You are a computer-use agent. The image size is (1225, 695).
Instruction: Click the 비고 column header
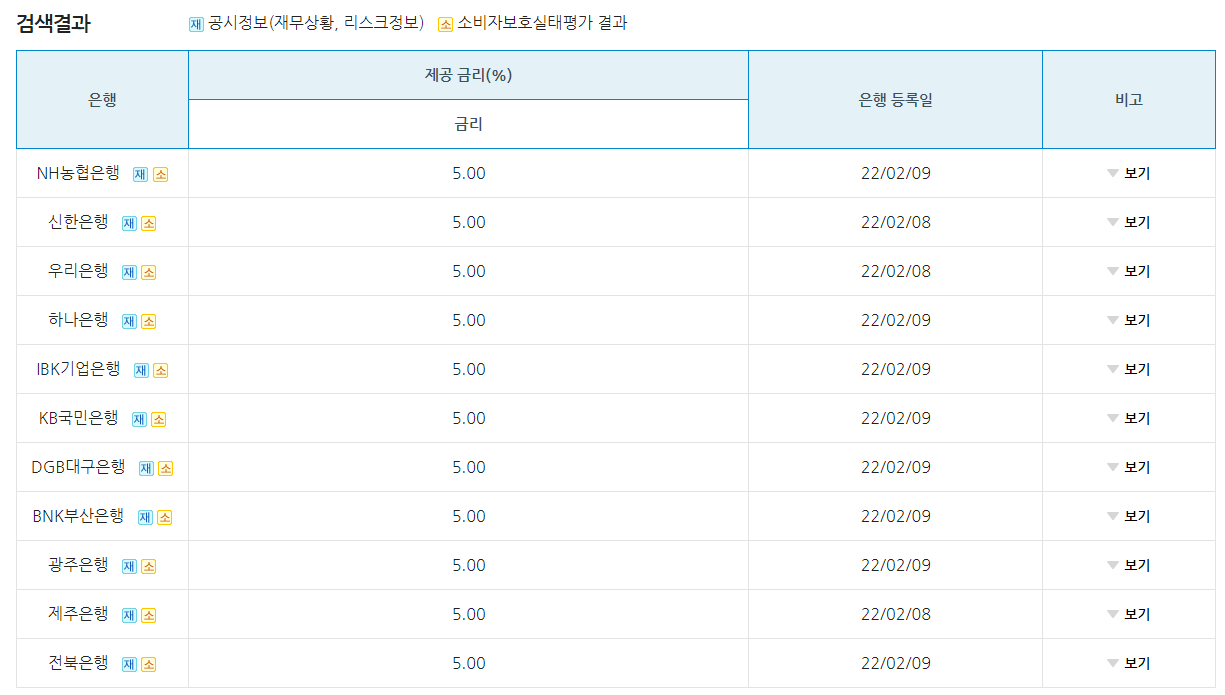click(x=1129, y=100)
